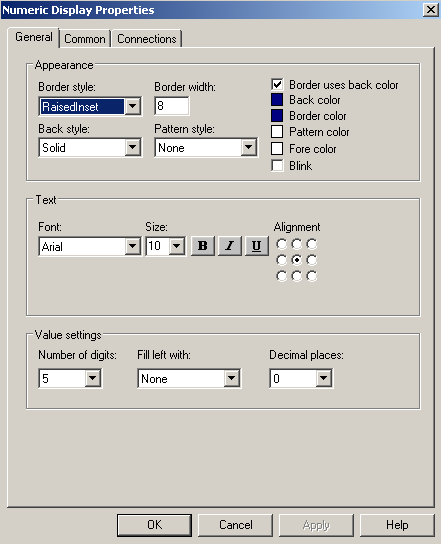The height and width of the screenshot is (544, 441).
Task: Open the Fore color swatch
Action: pyautogui.click(x=277, y=148)
